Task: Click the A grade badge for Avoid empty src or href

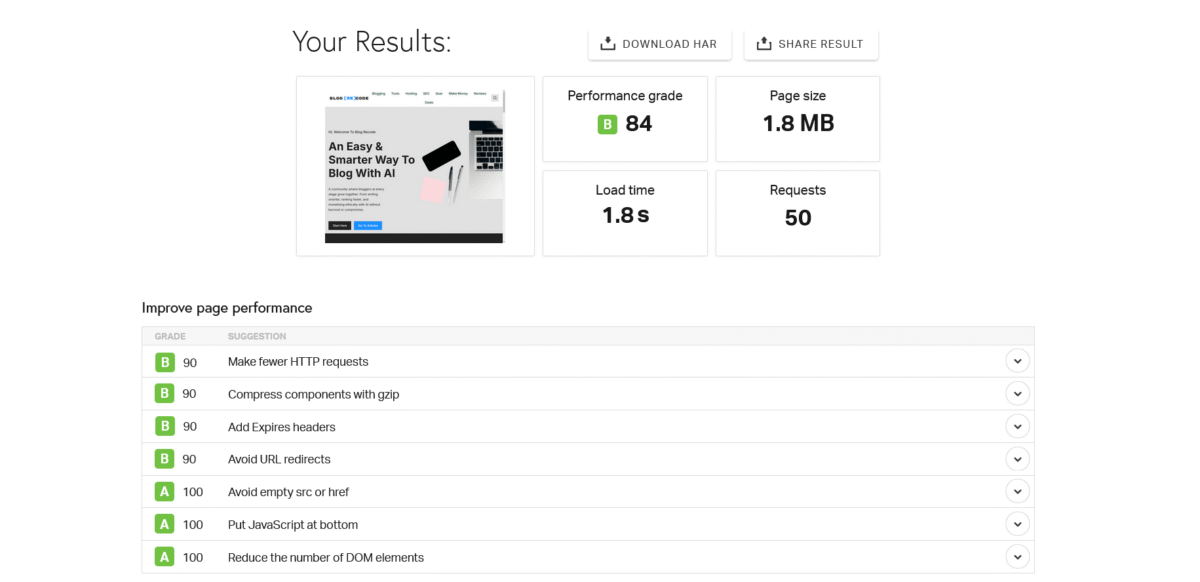Action: (164, 492)
